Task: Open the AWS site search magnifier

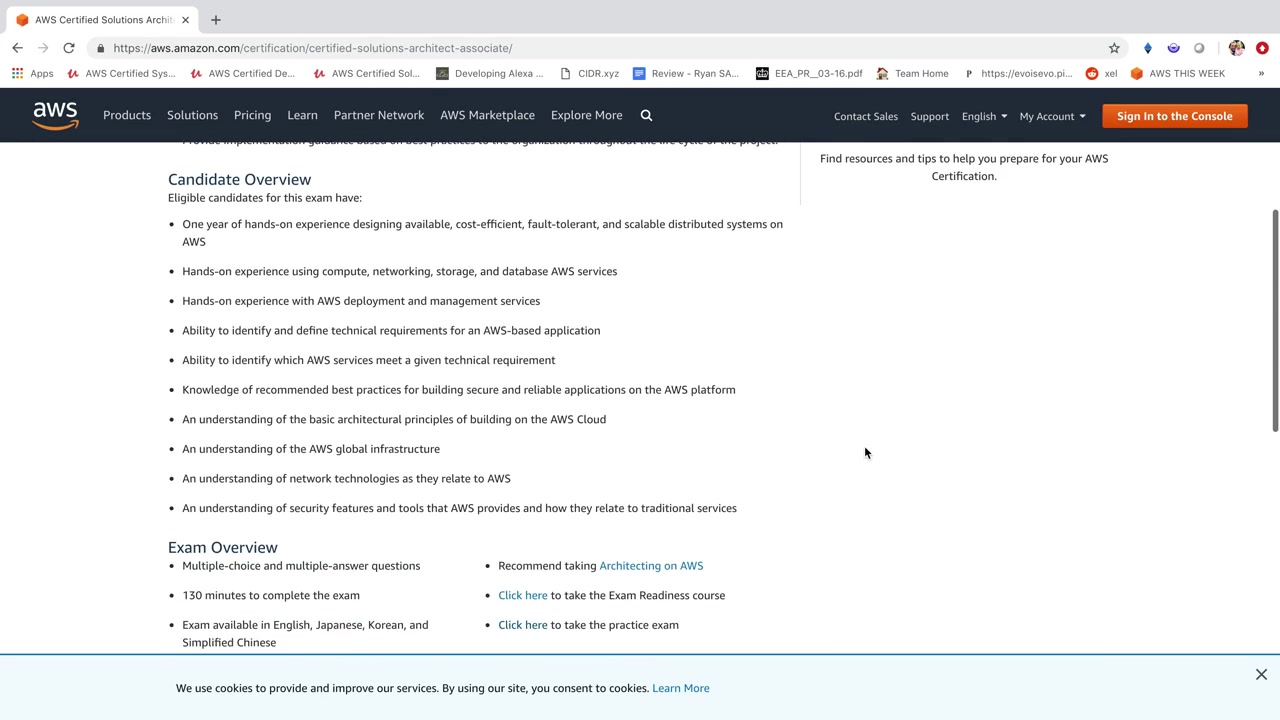Action: tap(646, 115)
